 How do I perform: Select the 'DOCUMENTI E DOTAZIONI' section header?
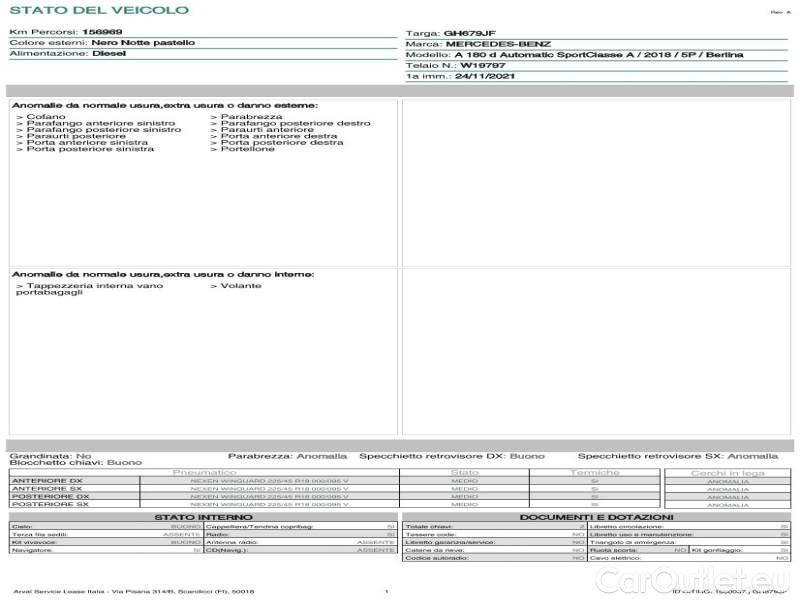pos(596,517)
